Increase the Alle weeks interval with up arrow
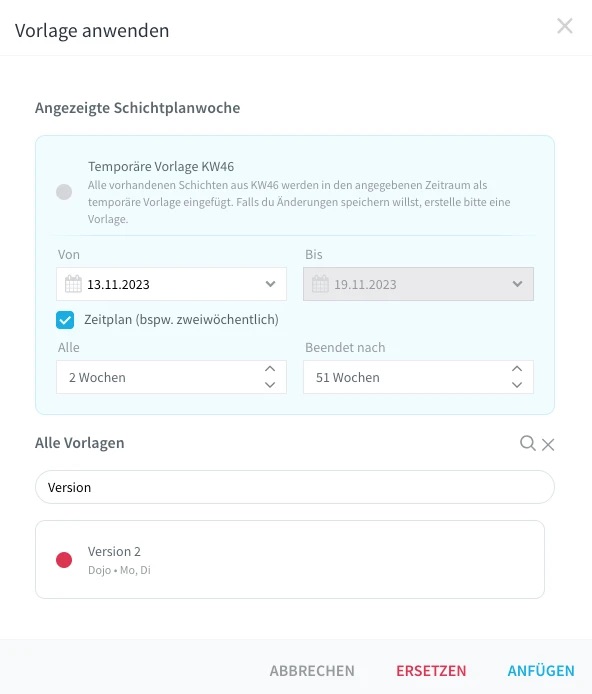 (270, 369)
